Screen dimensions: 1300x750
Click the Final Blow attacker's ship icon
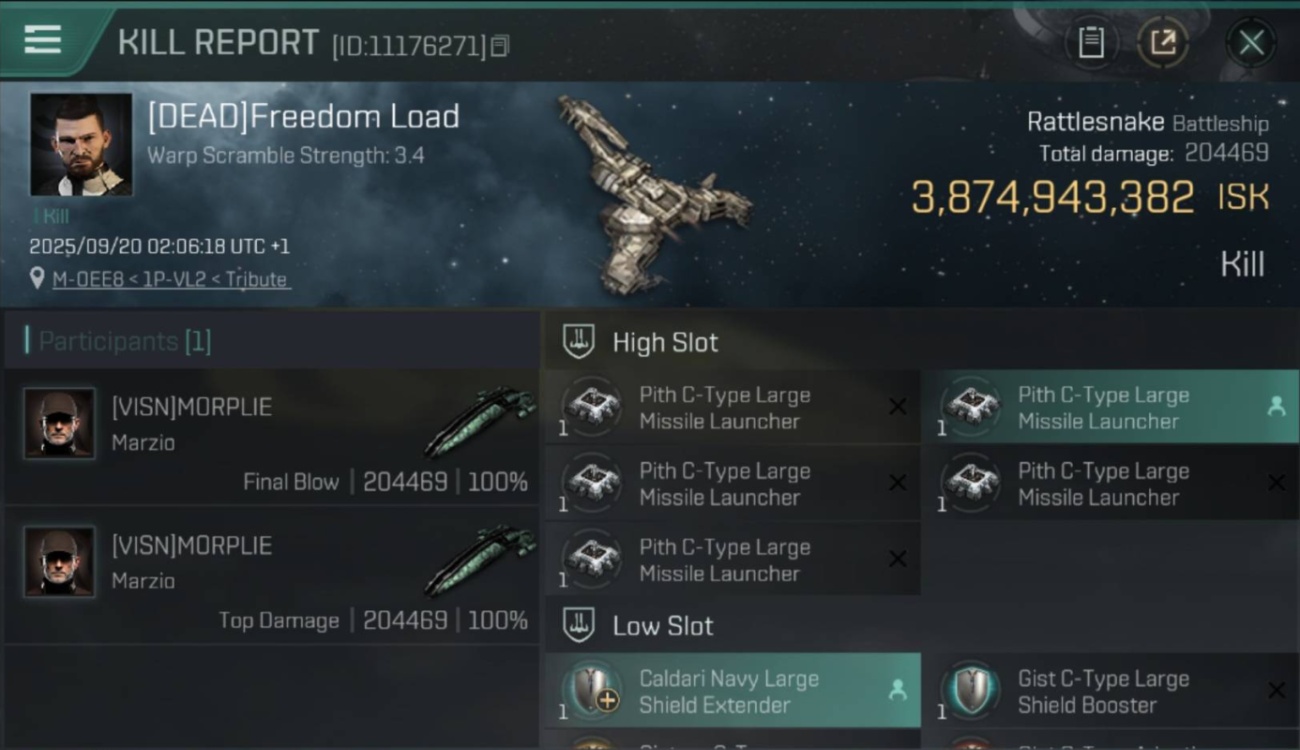click(480, 420)
